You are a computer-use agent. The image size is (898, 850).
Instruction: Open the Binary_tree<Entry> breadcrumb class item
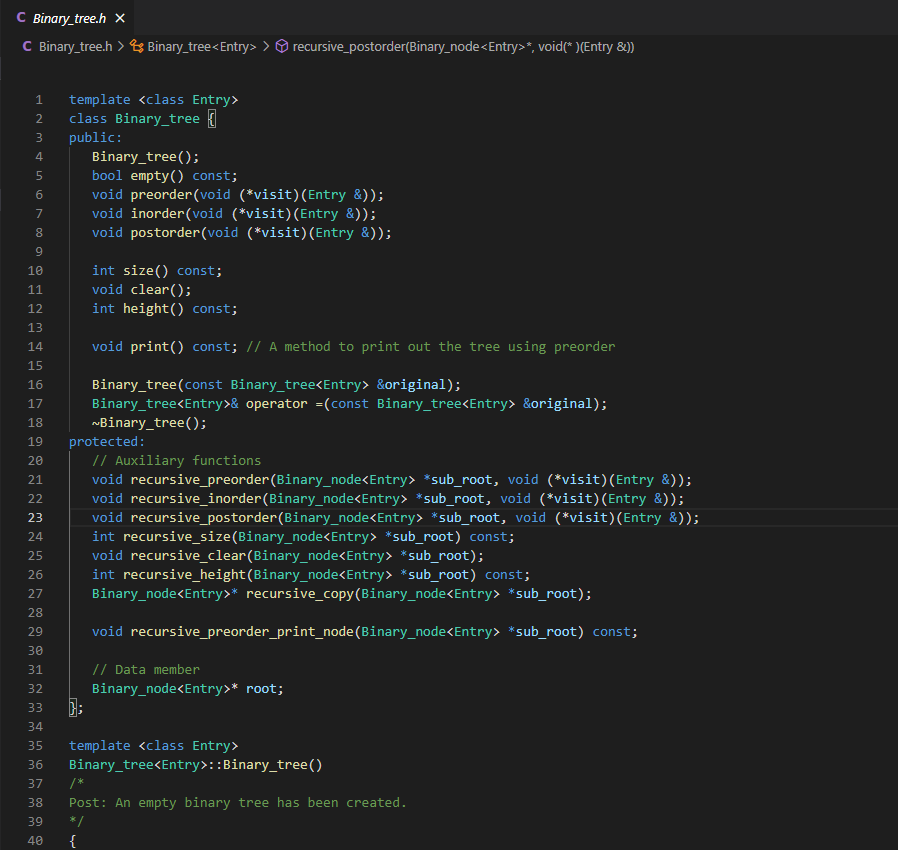click(201, 46)
